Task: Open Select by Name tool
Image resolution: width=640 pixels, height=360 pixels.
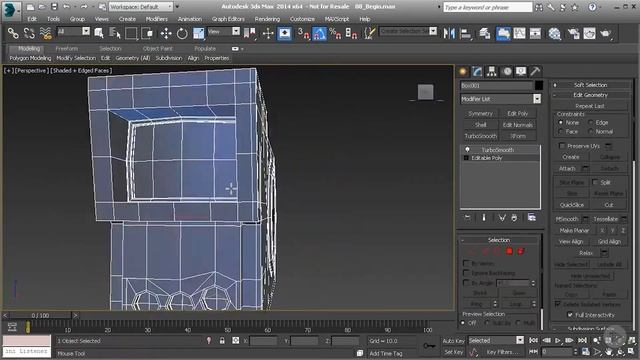Action: 115,33
